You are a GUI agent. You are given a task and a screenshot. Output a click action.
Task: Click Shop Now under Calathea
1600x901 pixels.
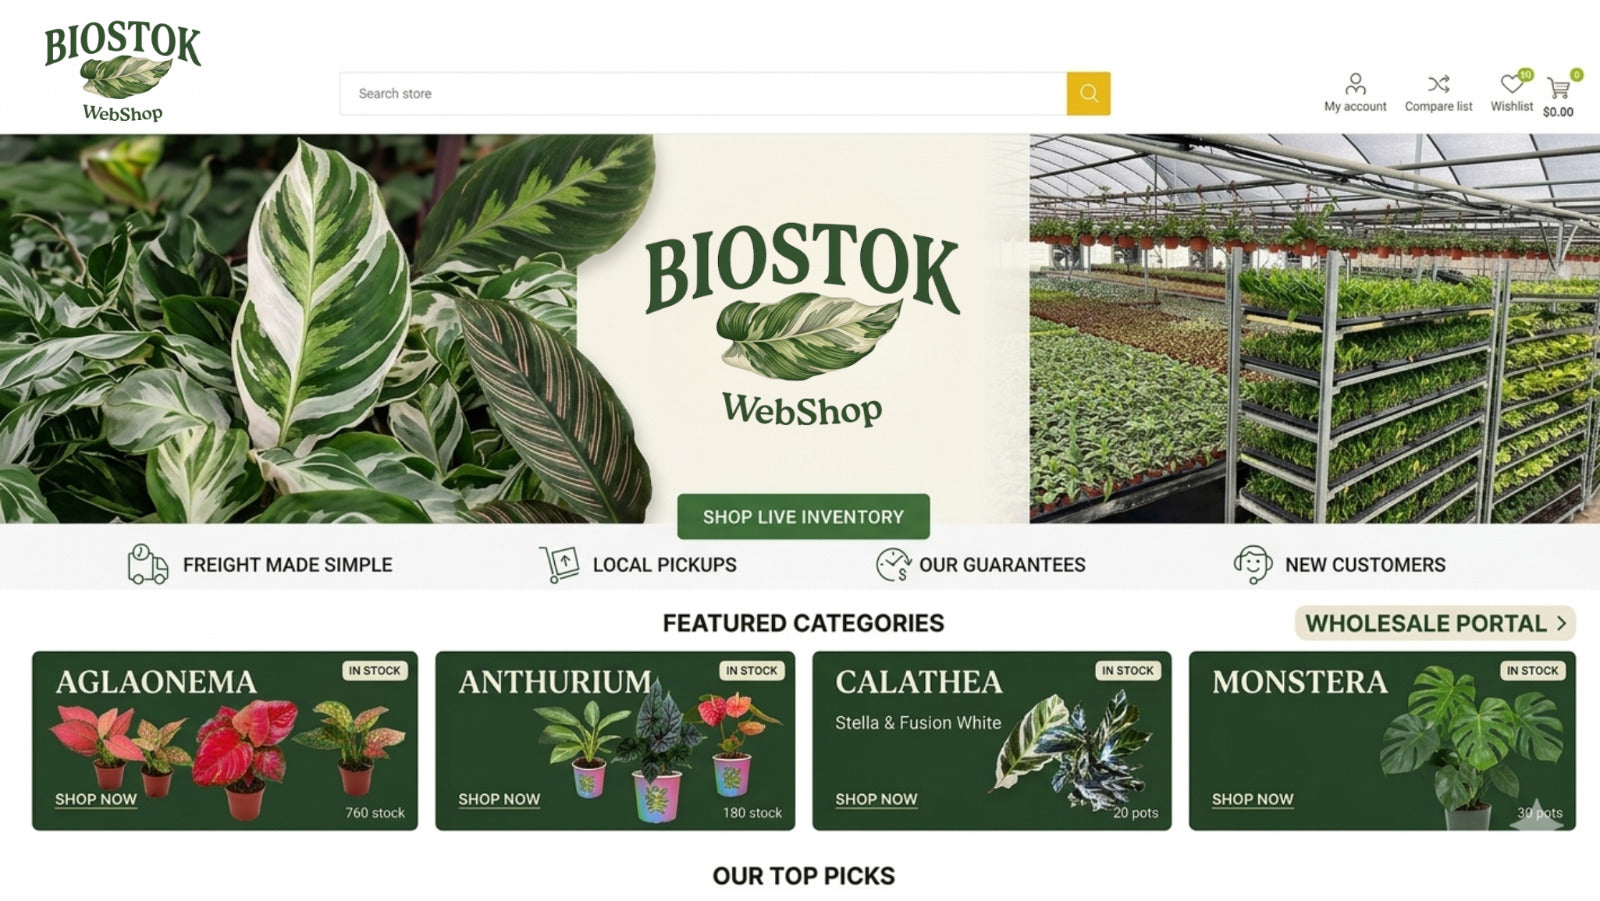coord(876,799)
